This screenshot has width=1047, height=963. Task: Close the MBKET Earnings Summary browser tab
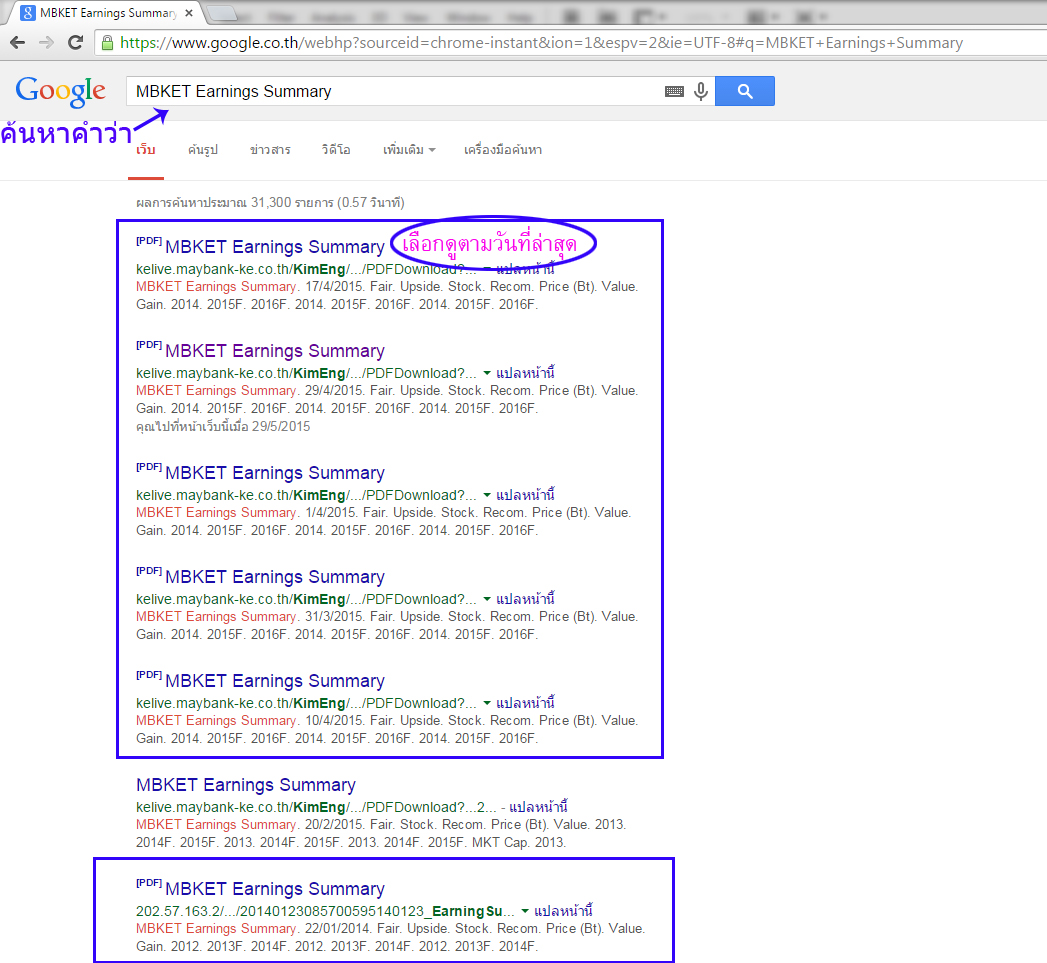188,14
